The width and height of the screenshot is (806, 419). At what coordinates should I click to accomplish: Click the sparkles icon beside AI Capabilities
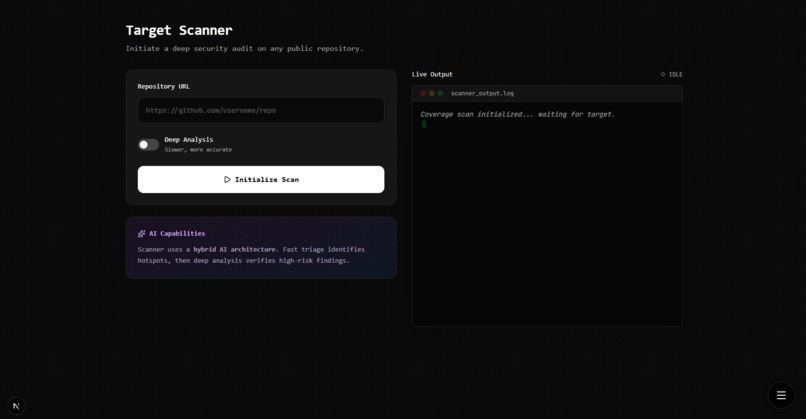point(141,233)
